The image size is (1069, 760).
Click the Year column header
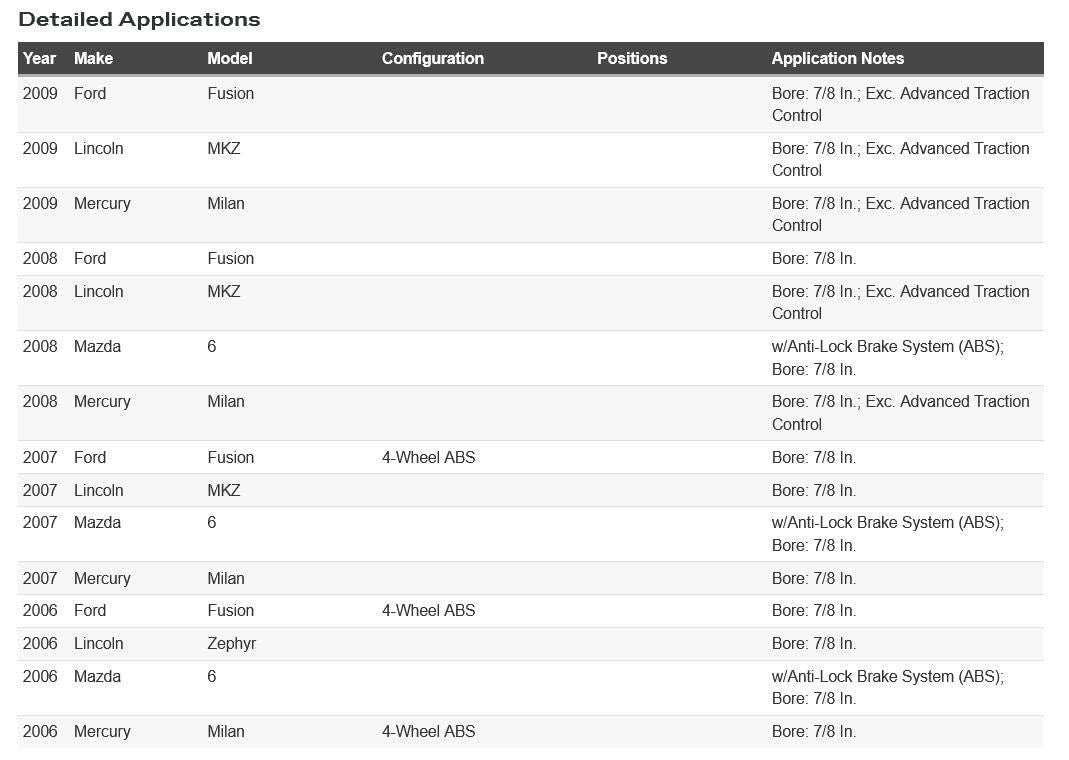[x=39, y=59]
